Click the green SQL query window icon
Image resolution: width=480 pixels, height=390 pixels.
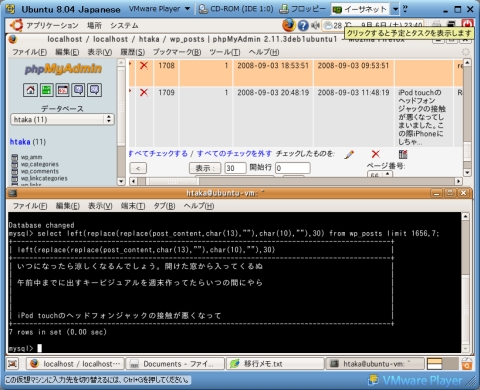(46, 90)
